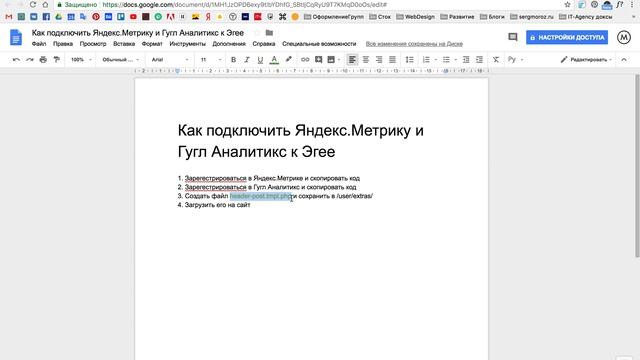640x360 pixels.
Task: Open the Формат menu
Action: 152,44
